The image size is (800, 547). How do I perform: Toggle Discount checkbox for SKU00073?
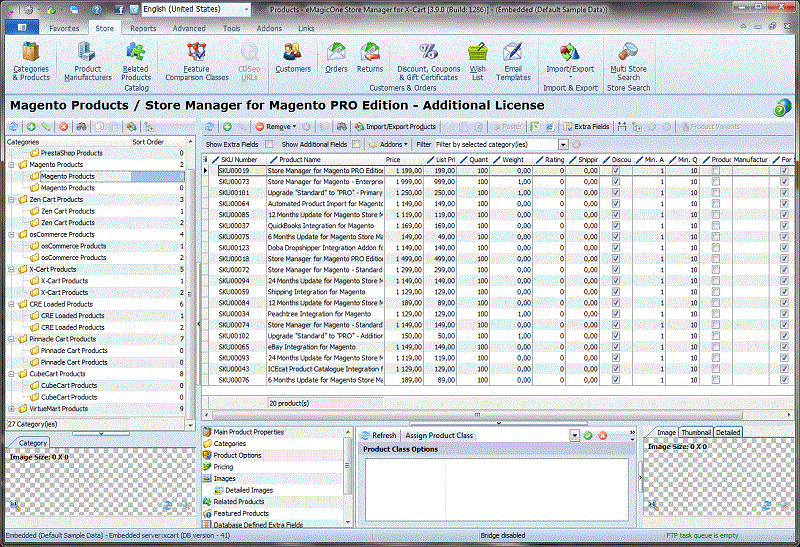[616, 182]
